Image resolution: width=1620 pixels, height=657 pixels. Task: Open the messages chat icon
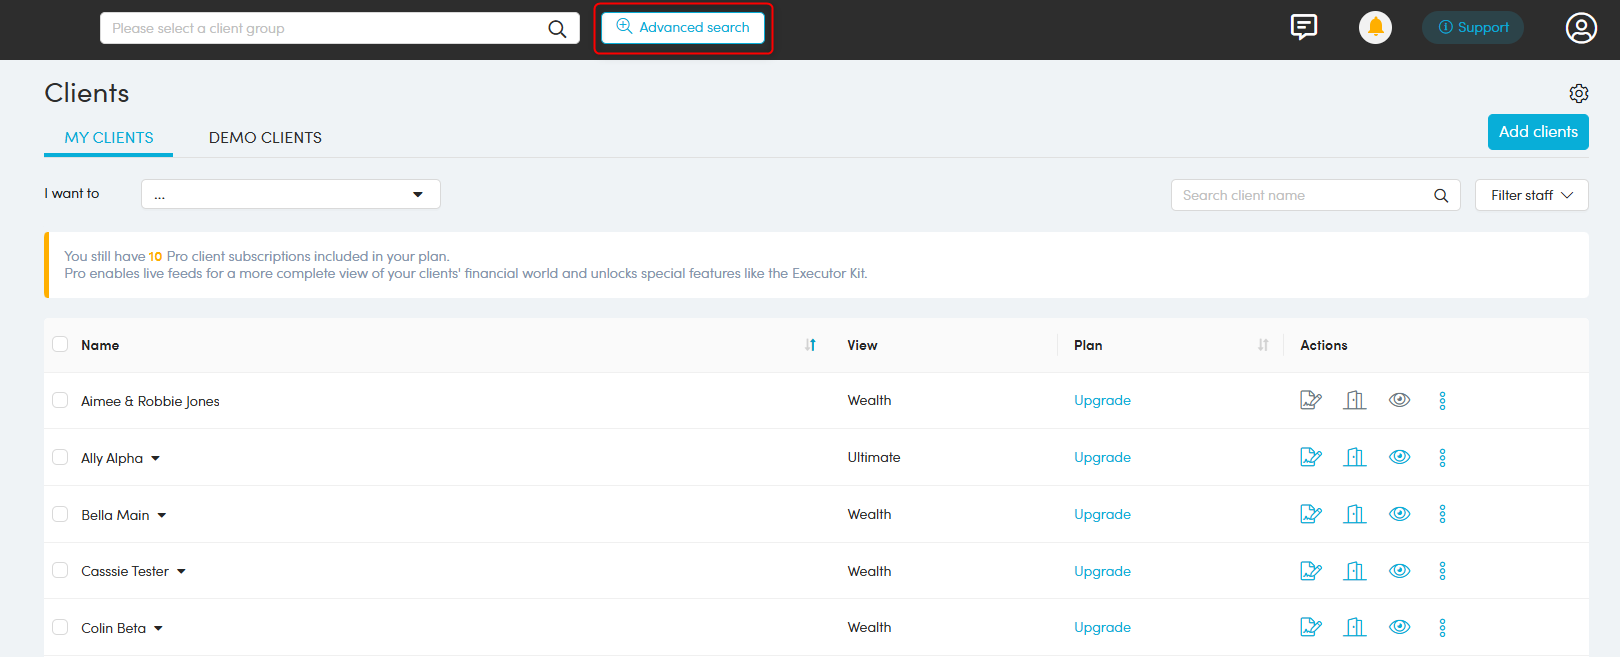(1303, 27)
